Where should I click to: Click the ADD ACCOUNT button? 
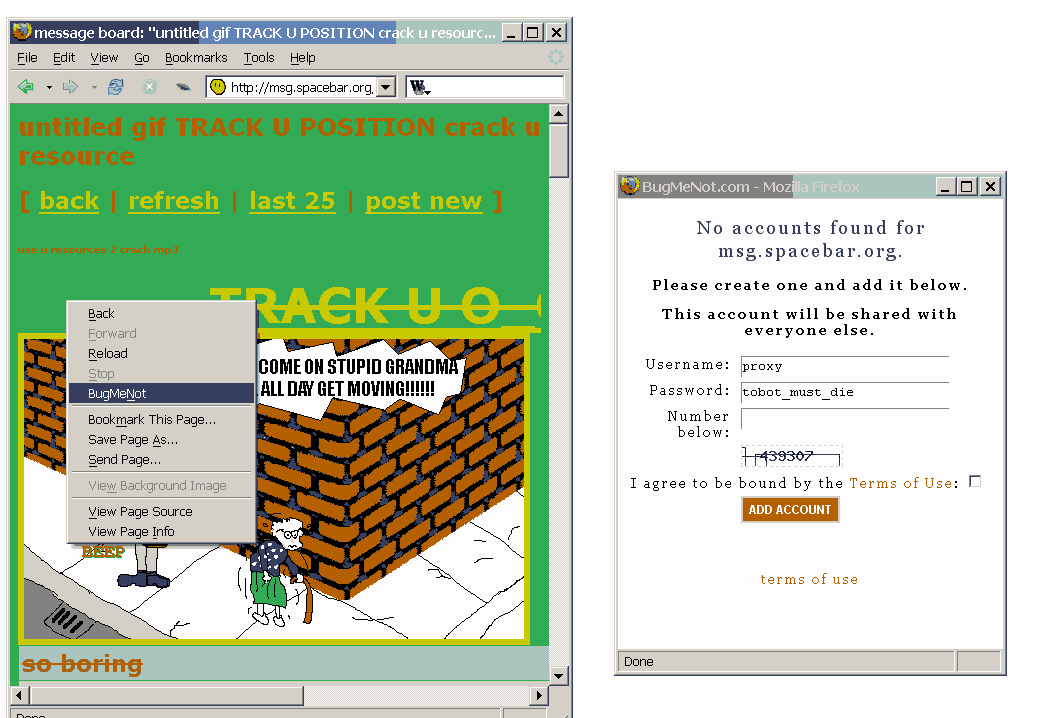click(x=790, y=509)
